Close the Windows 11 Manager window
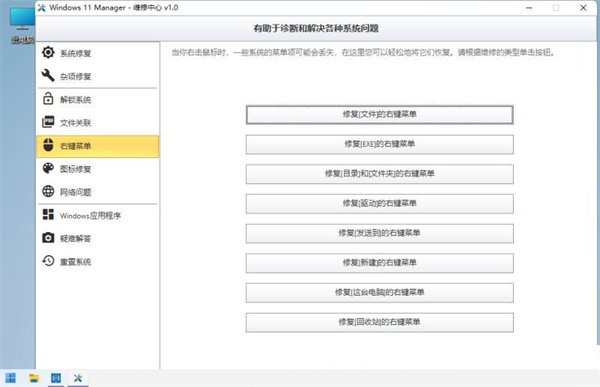The height and width of the screenshot is (387, 600). click(x=583, y=8)
